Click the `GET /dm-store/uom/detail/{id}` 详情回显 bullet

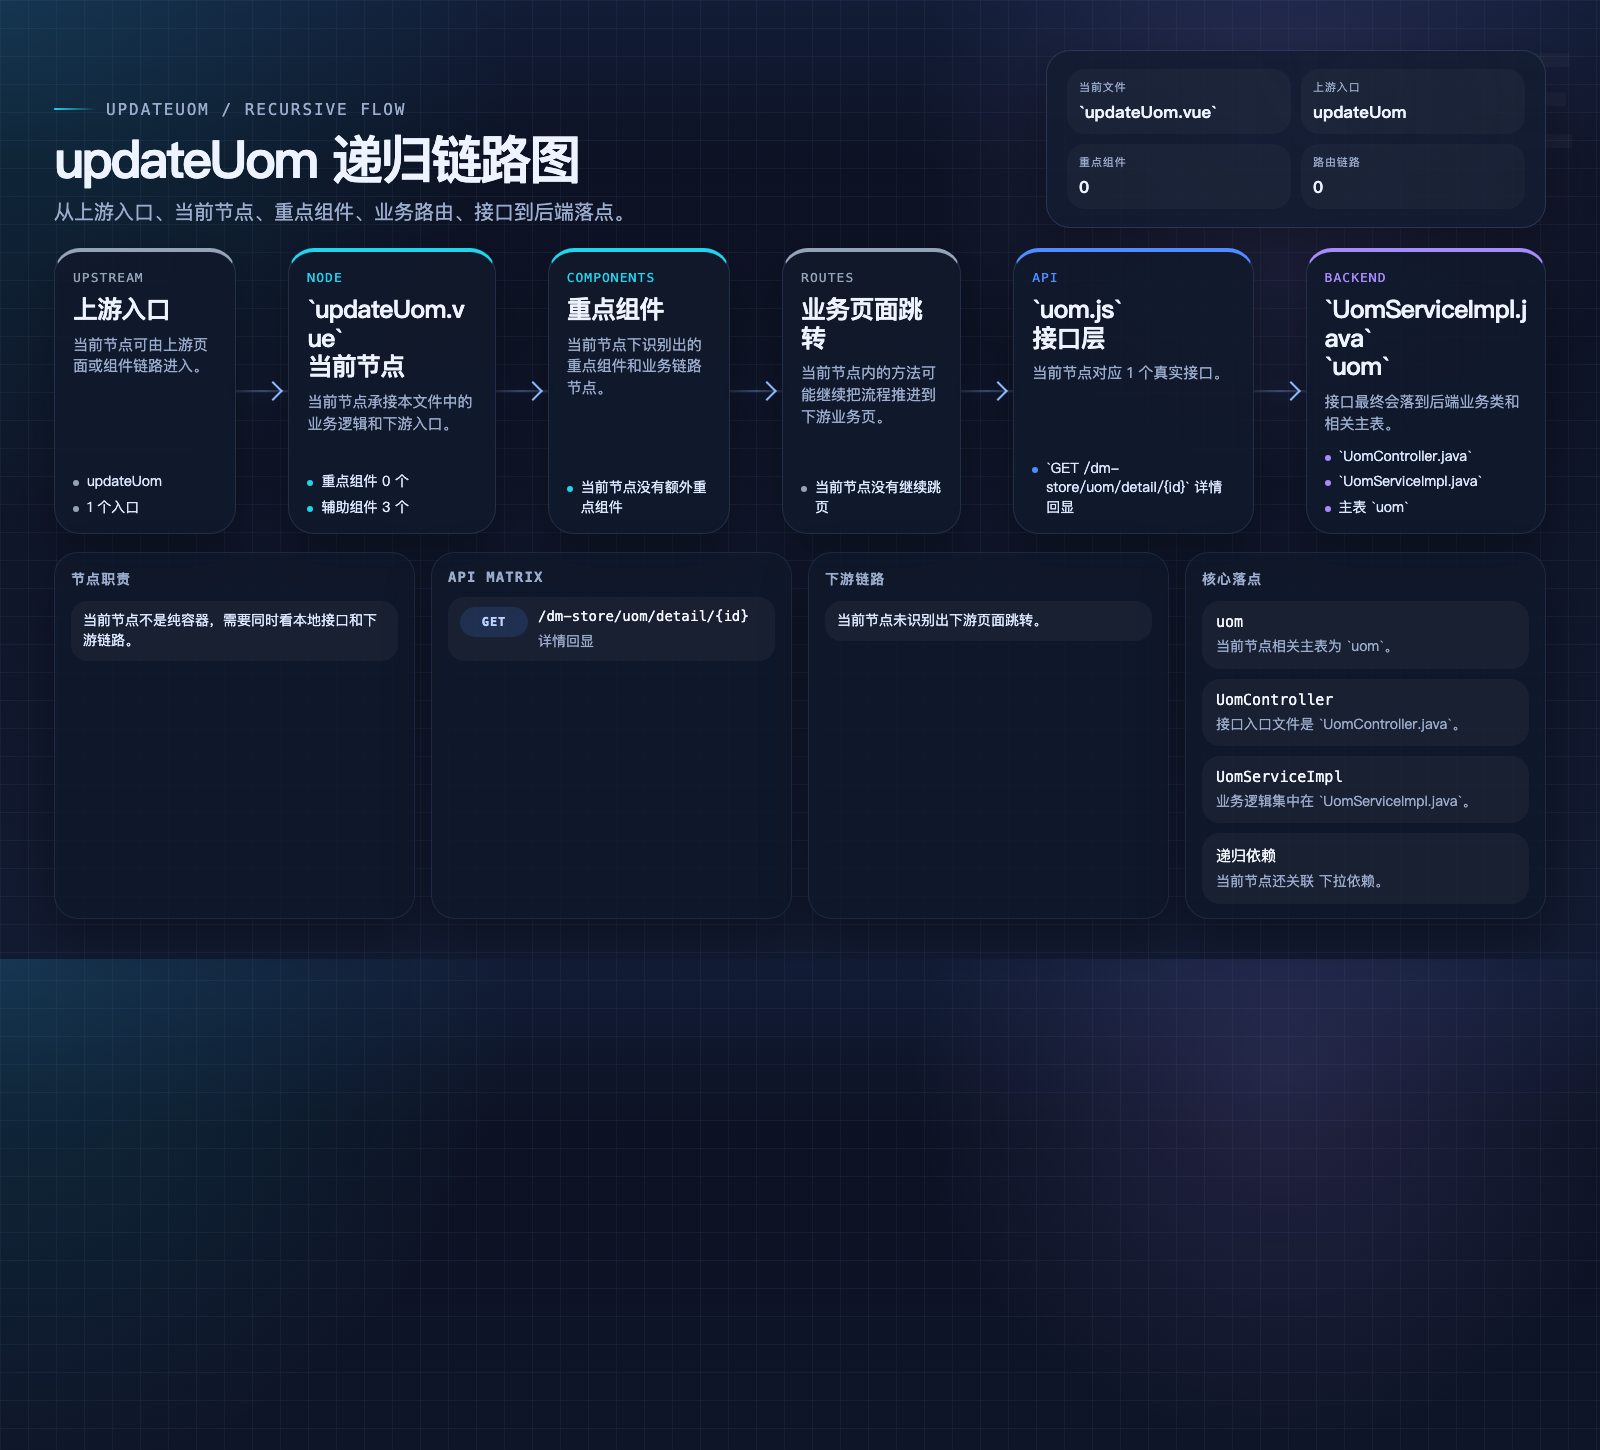1127,488
